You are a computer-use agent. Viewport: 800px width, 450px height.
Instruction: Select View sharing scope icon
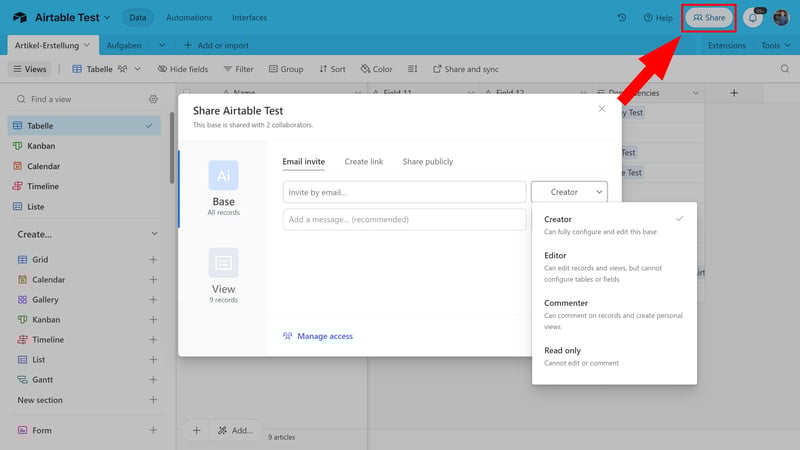pos(223,263)
